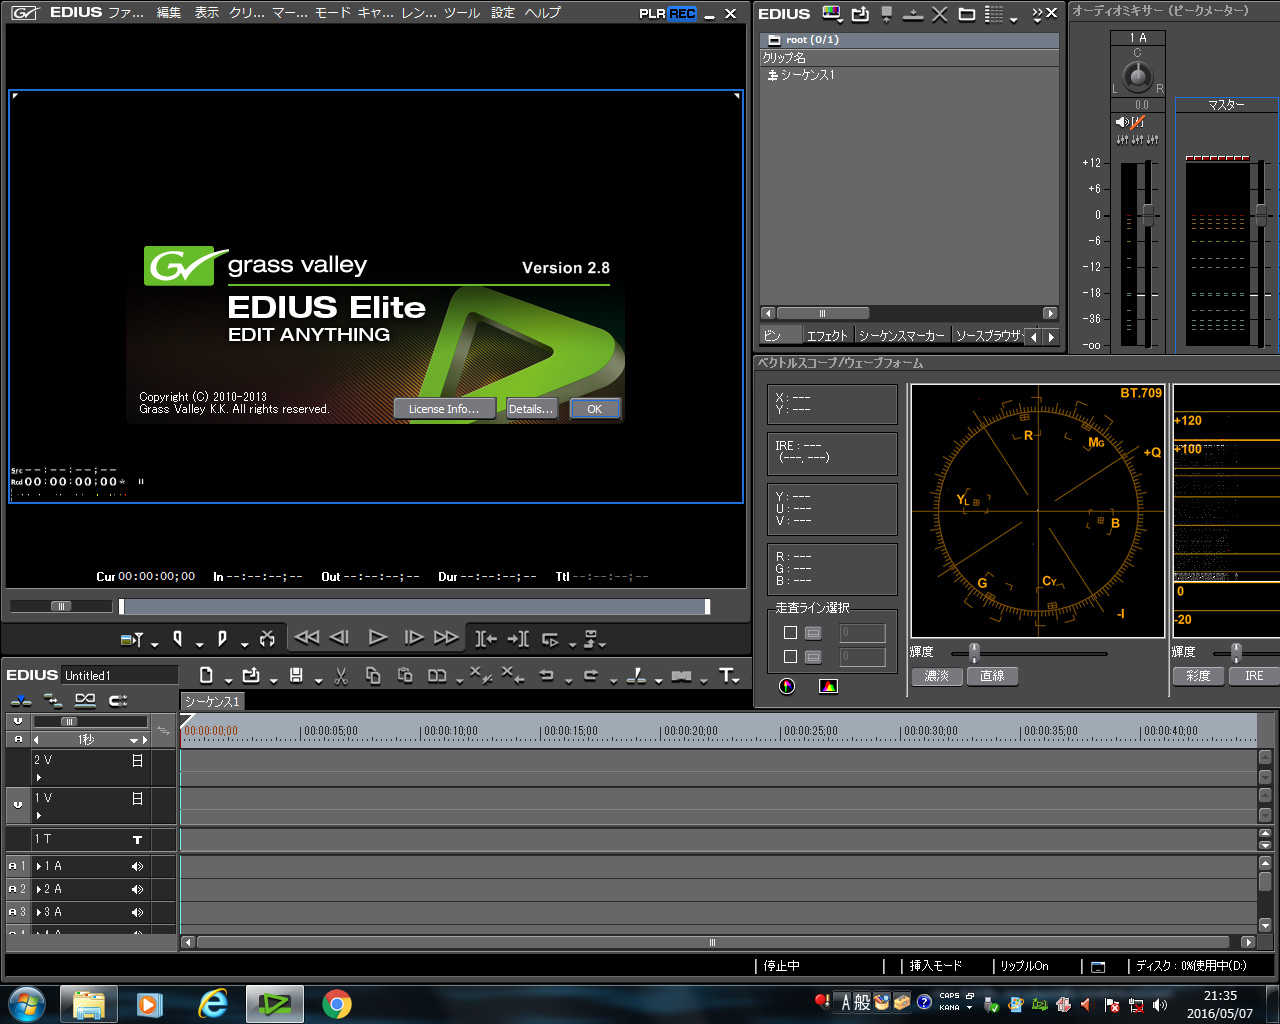Click the vectorscope 輝度 brightness slider
The width and height of the screenshot is (1280, 1024).
click(x=974, y=652)
